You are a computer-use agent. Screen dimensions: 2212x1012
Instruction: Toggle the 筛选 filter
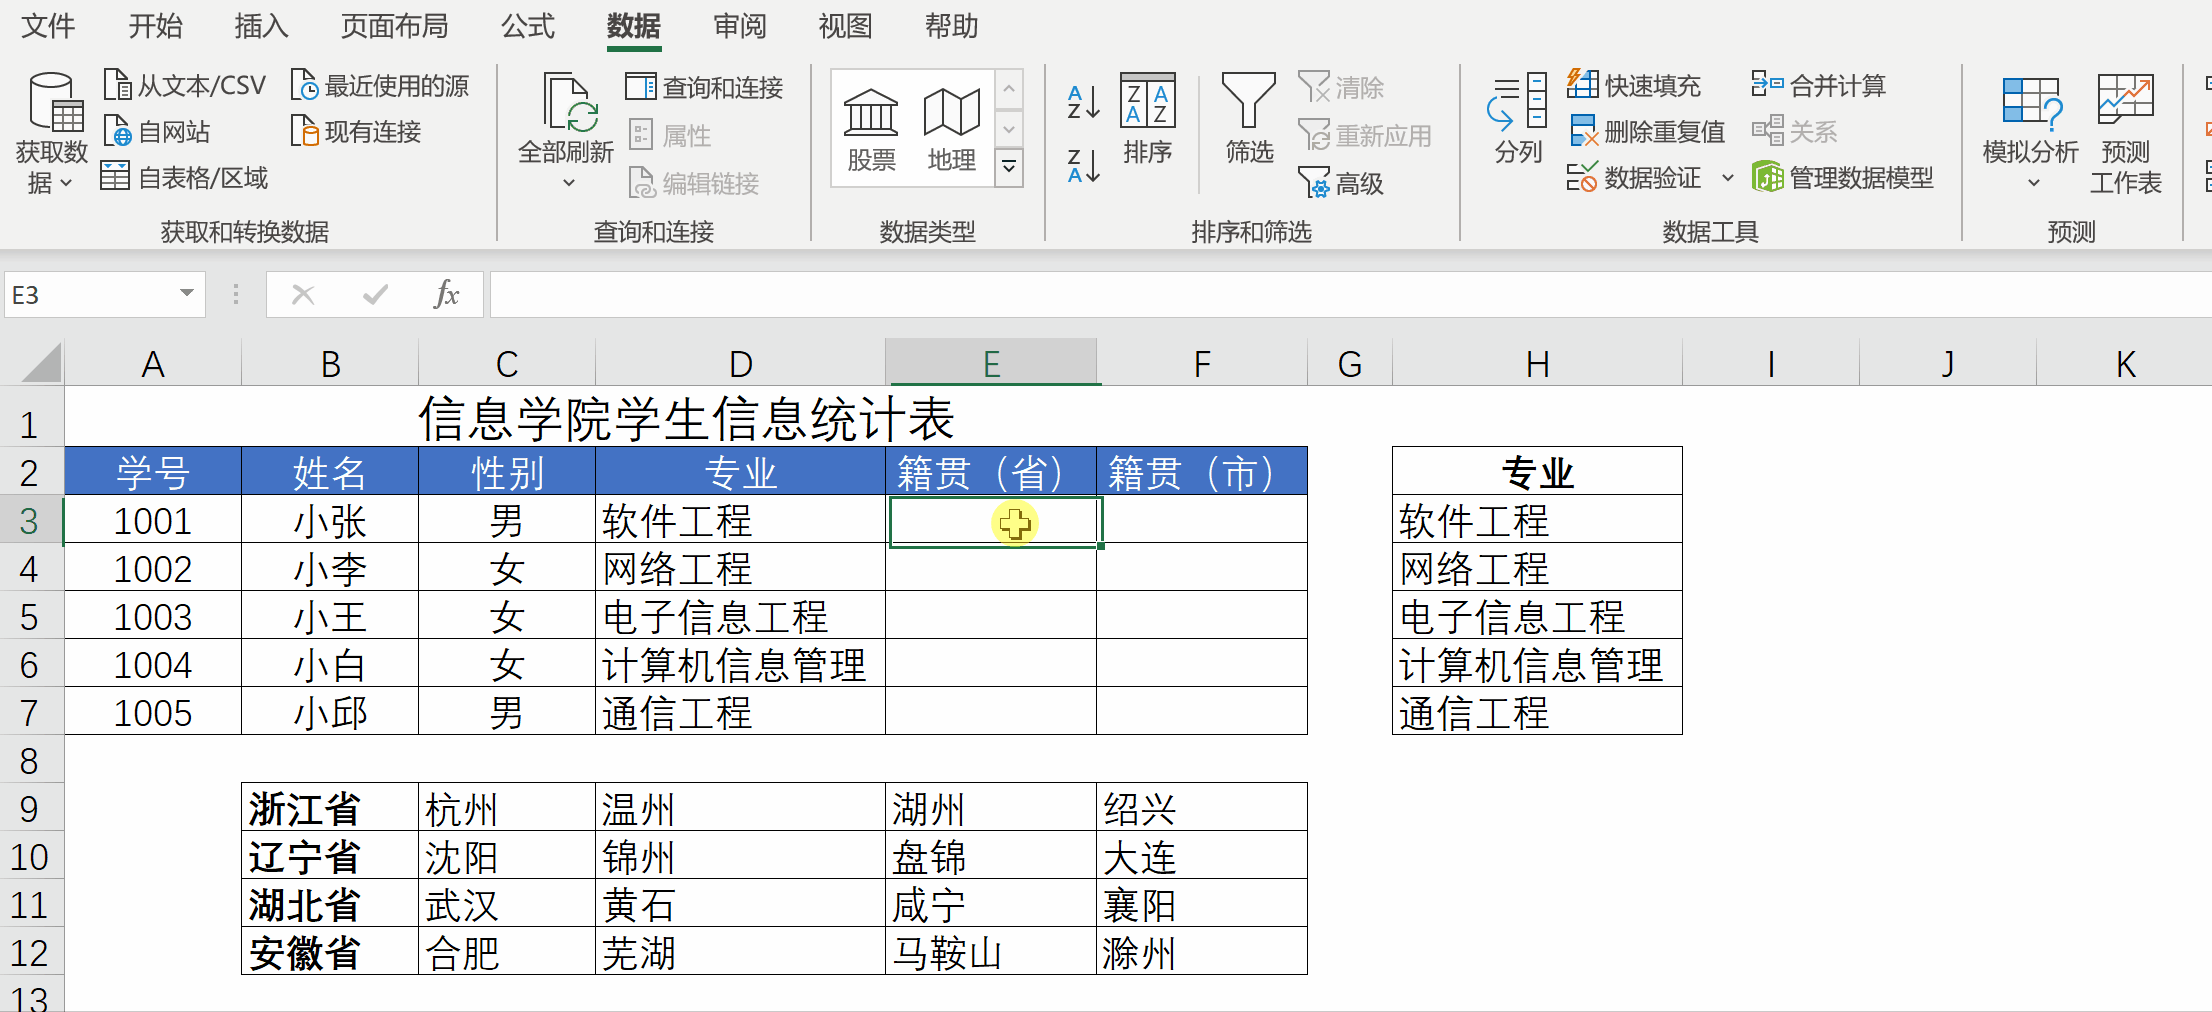[x=1249, y=120]
